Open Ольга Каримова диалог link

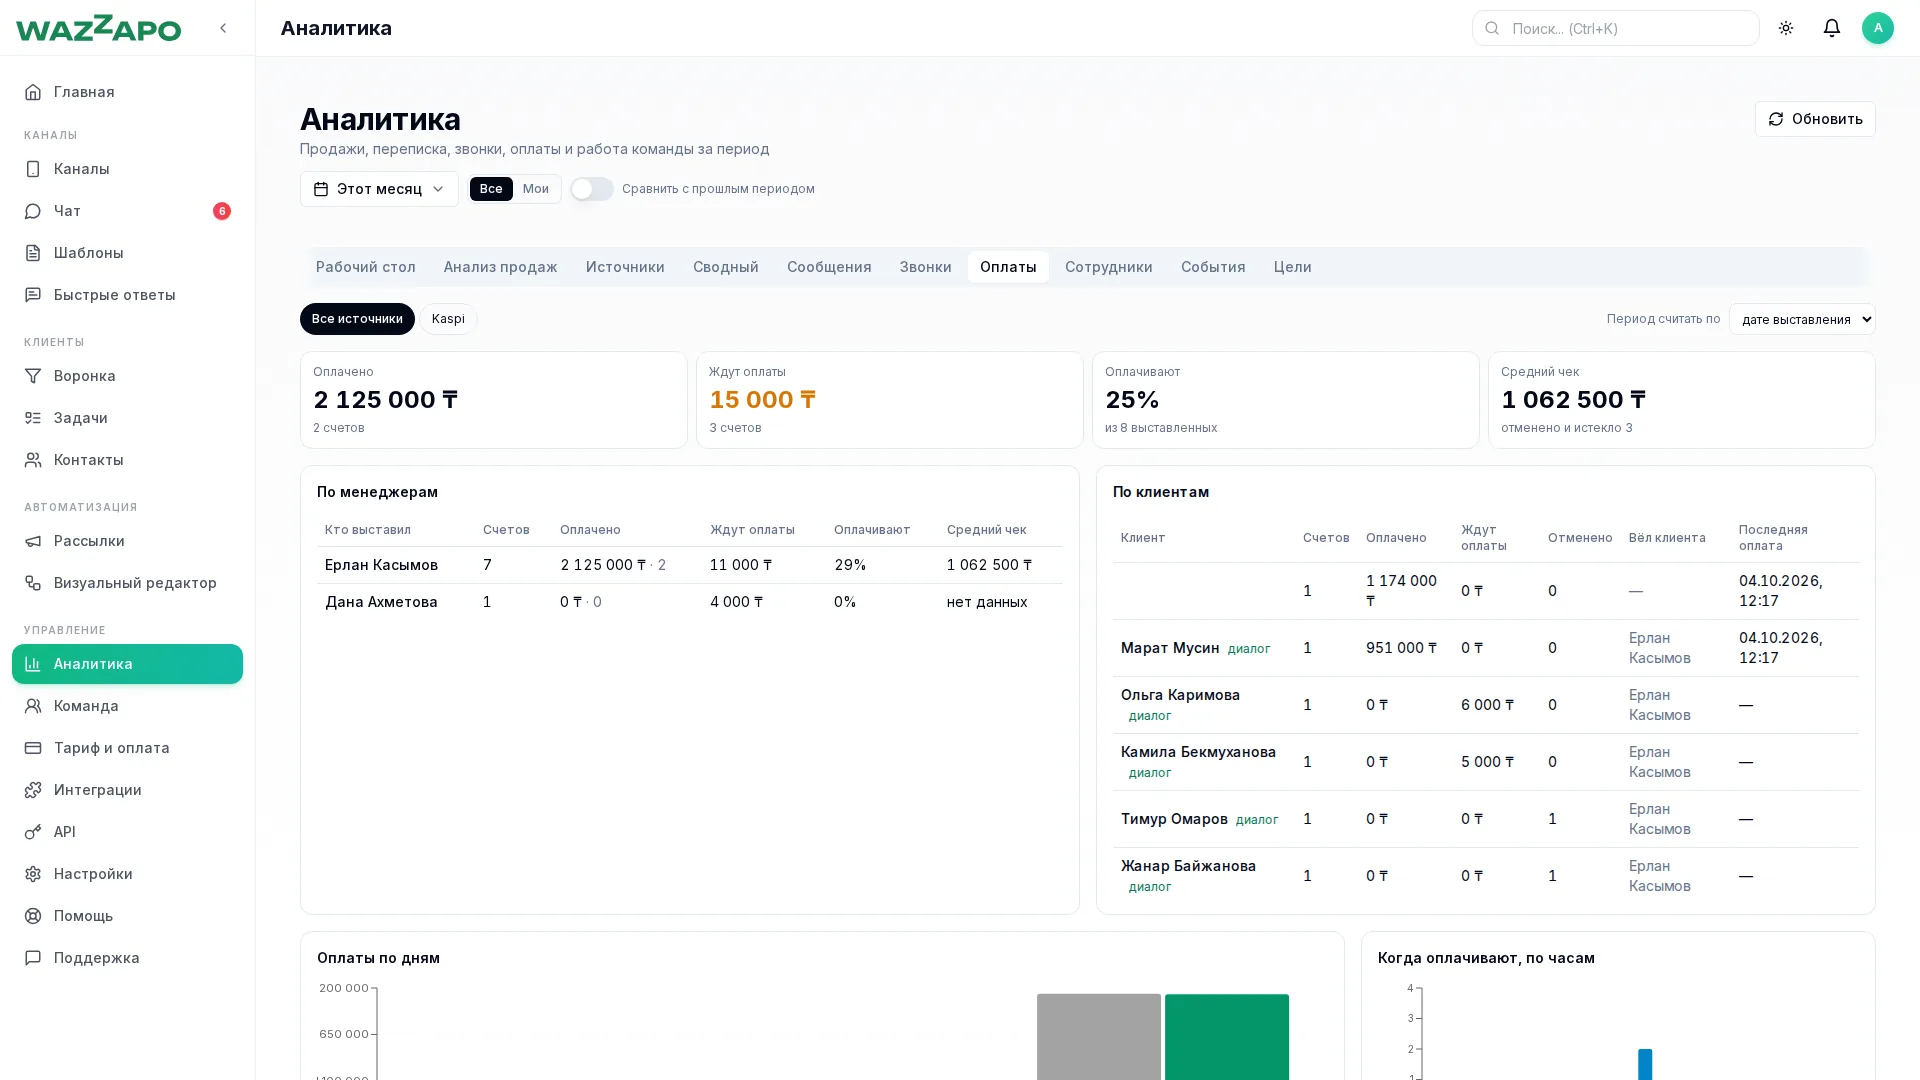click(x=1150, y=716)
